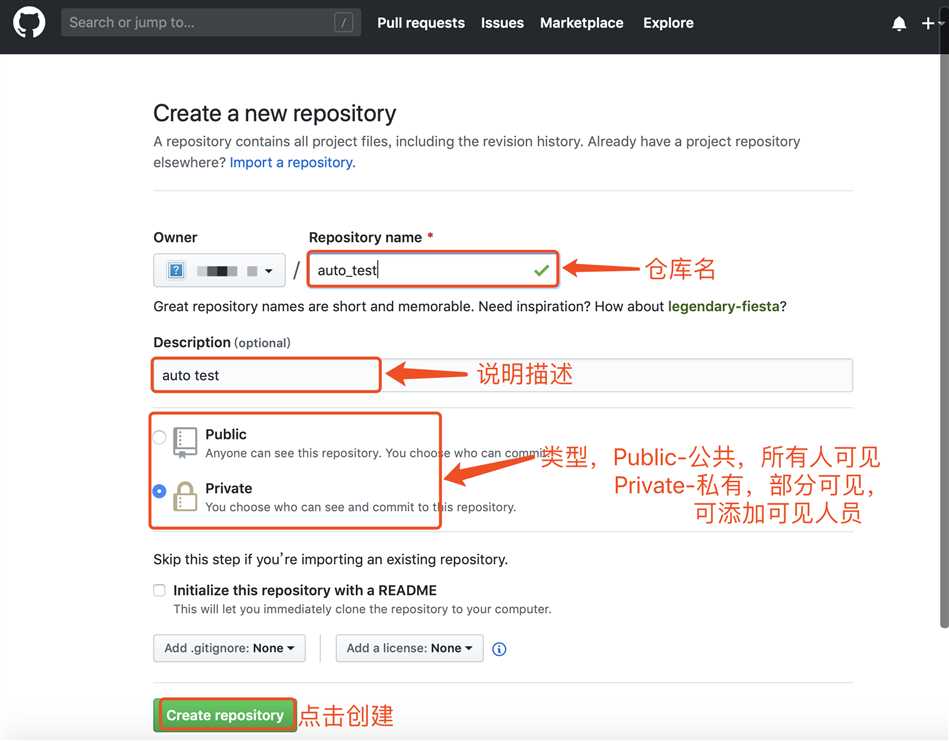The height and width of the screenshot is (741, 949).
Task: Click the license info circle icon
Action: pyautogui.click(x=499, y=649)
